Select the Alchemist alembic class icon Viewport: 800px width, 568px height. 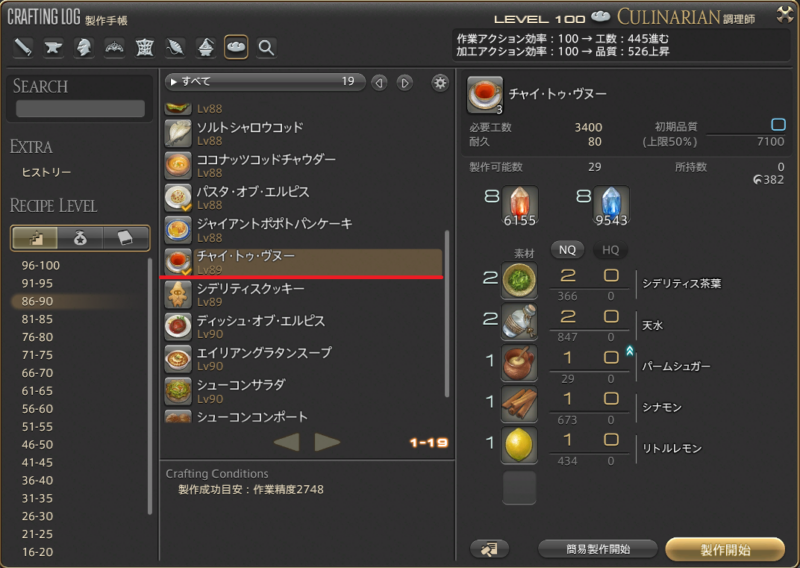pos(206,47)
